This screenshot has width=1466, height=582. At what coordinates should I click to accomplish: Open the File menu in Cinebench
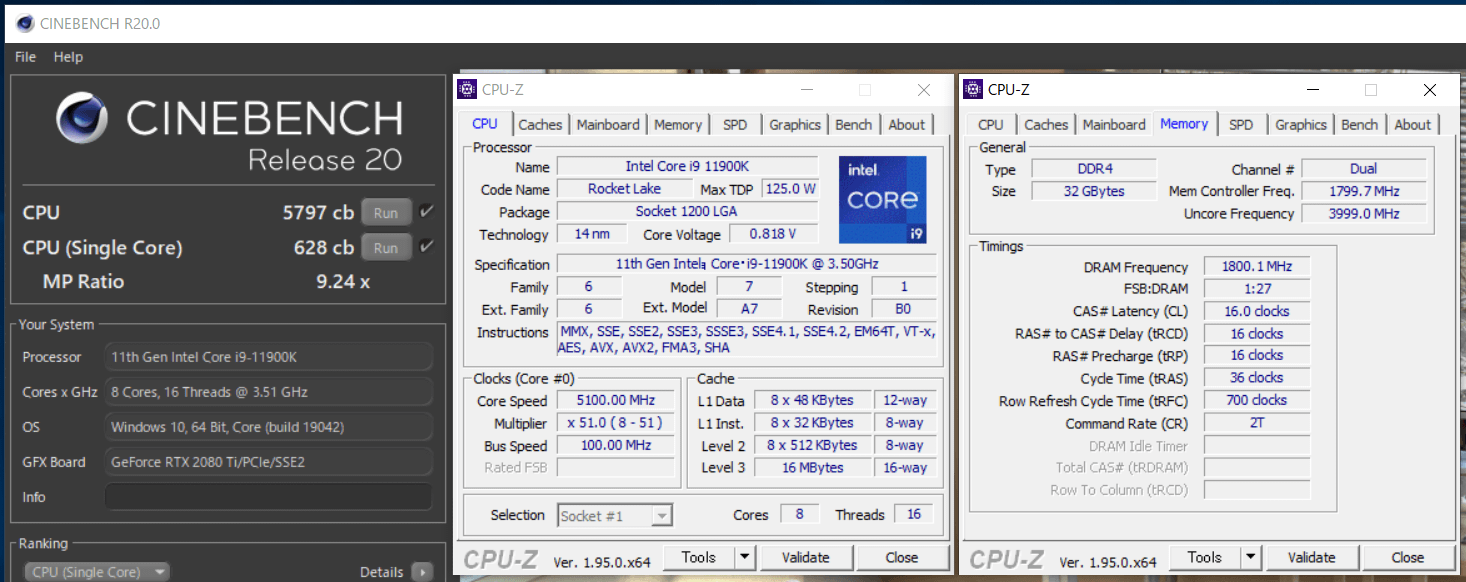(x=25, y=57)
